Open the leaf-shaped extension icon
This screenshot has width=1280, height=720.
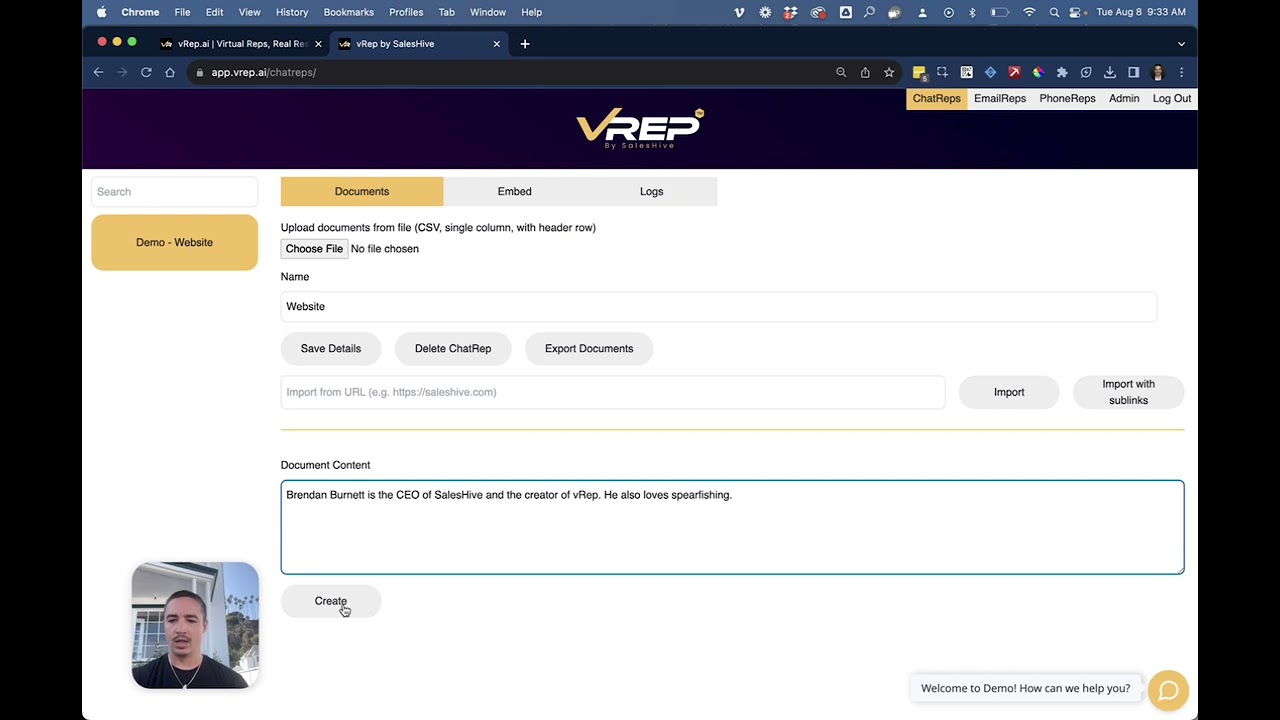click(1086, 72)
